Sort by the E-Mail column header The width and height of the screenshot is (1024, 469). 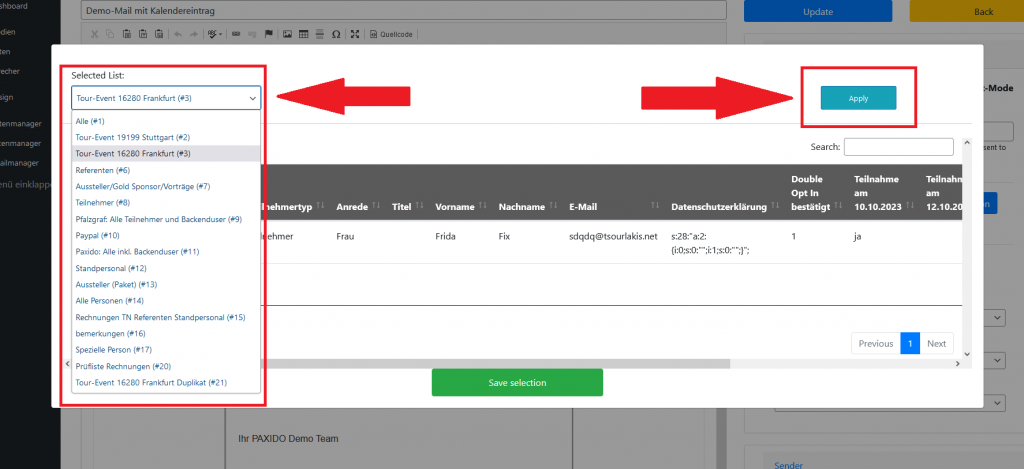[582, 206]
